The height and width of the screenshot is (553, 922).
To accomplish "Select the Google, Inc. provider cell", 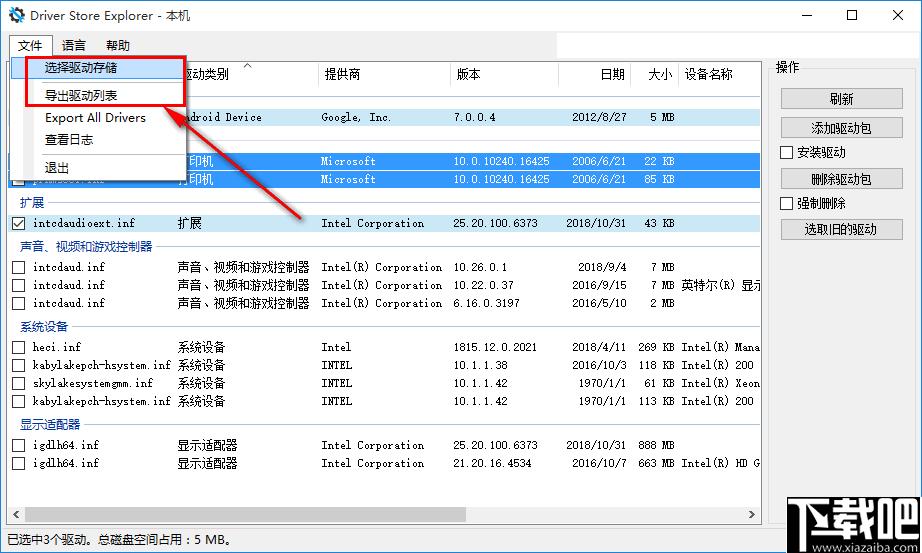I will coord(356,118).
